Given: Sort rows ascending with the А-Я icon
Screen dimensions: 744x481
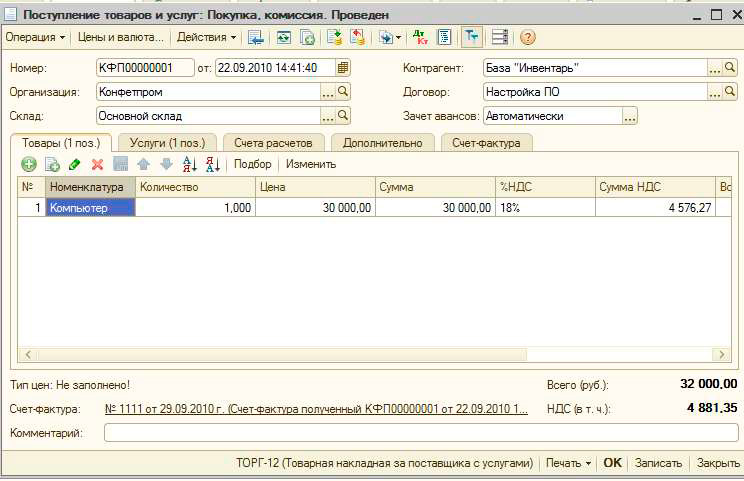Looking at the screenshot, I should 190,164.
